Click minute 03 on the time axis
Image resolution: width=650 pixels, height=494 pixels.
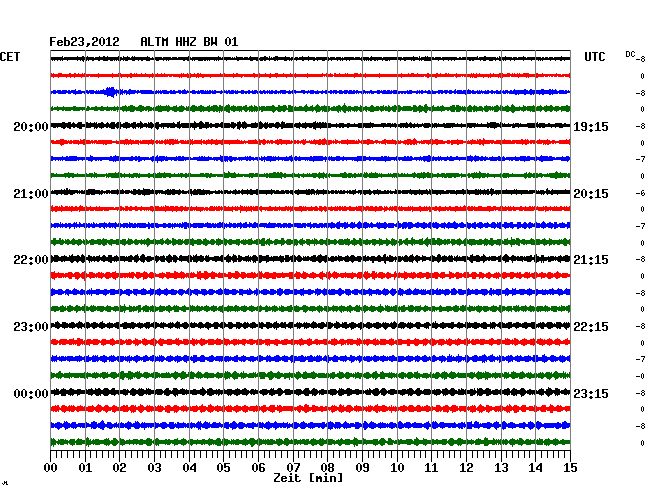pyautogui.click(x=154, y=467)
